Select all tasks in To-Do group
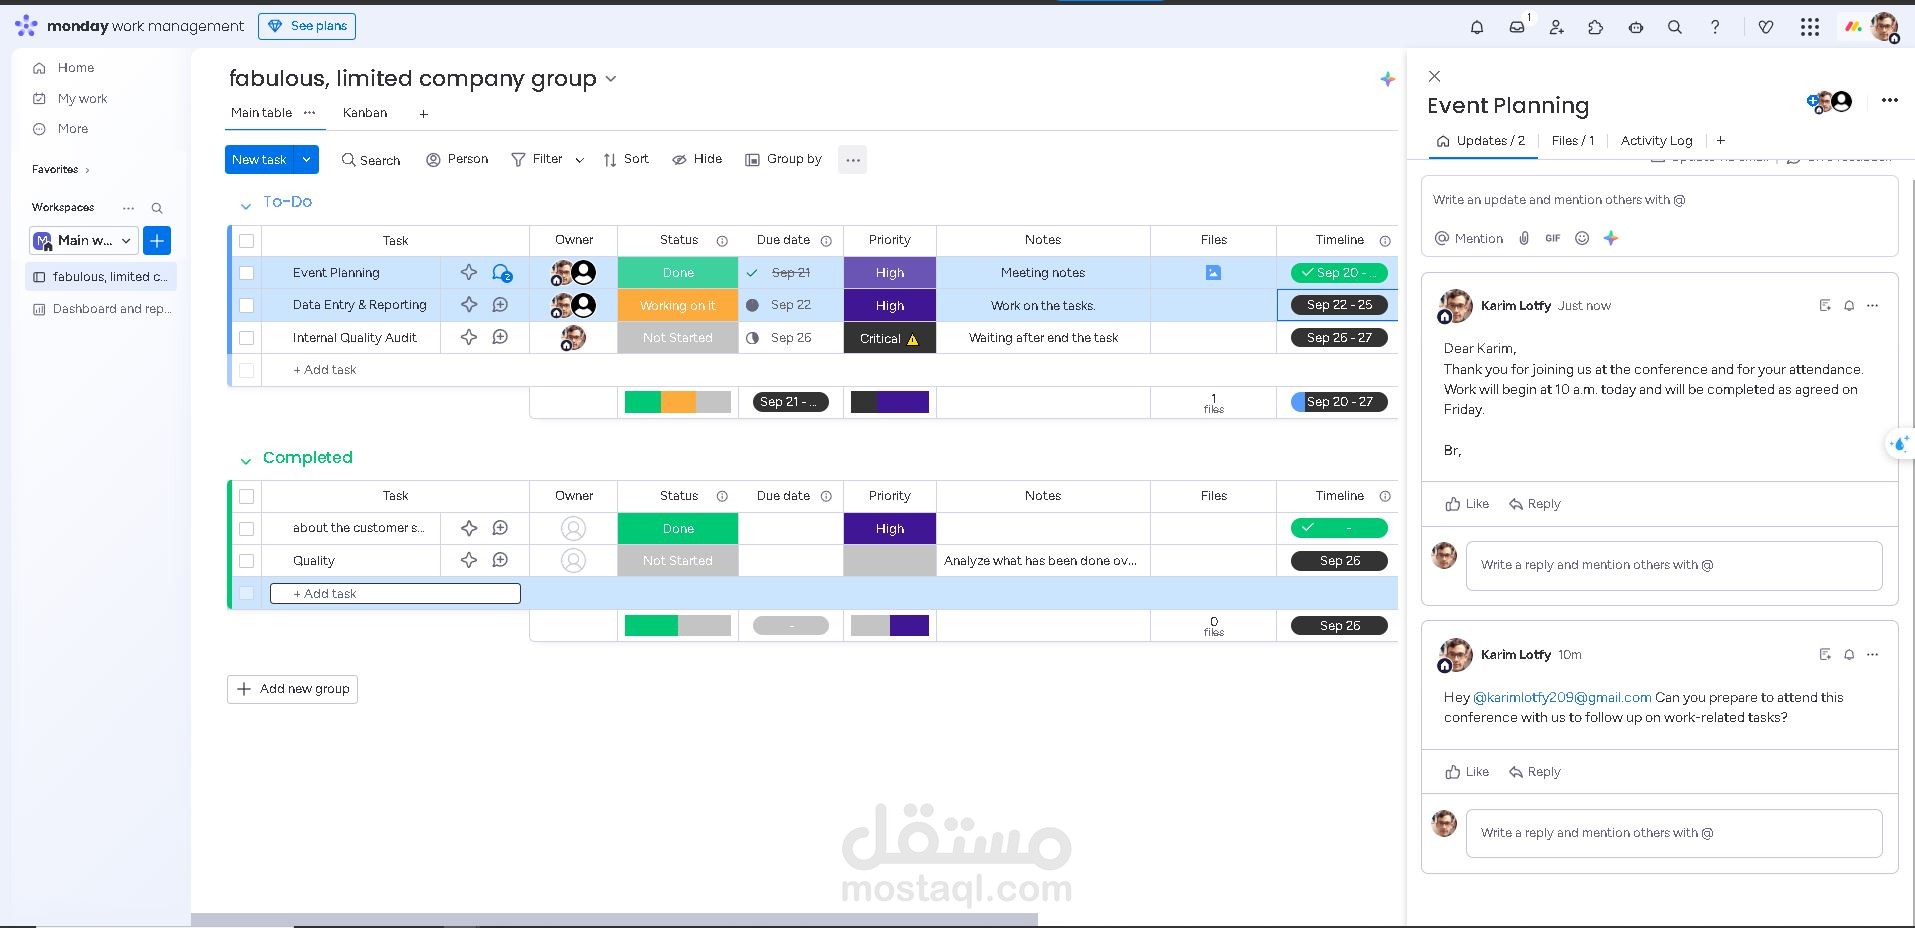The height and width of the screenshot is (928, 1915). (x=247, y=241)
